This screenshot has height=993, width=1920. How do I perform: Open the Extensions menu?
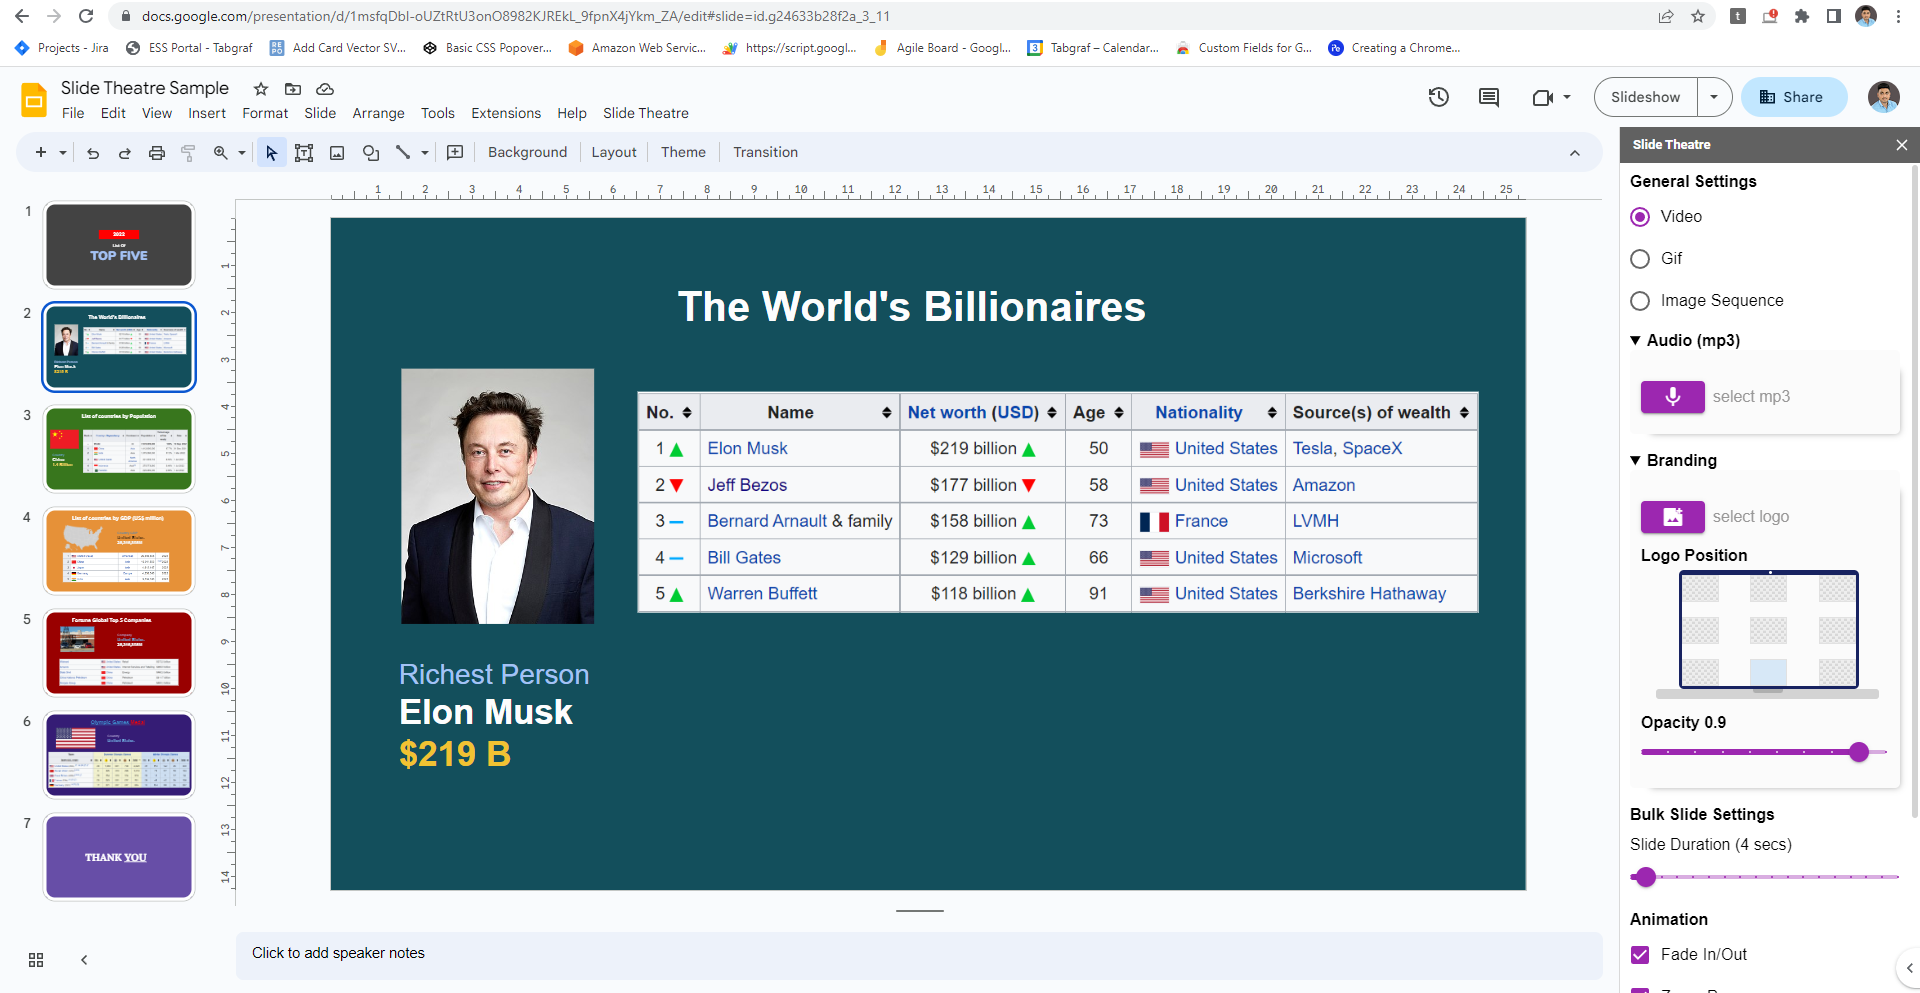[x=506, y=113]
